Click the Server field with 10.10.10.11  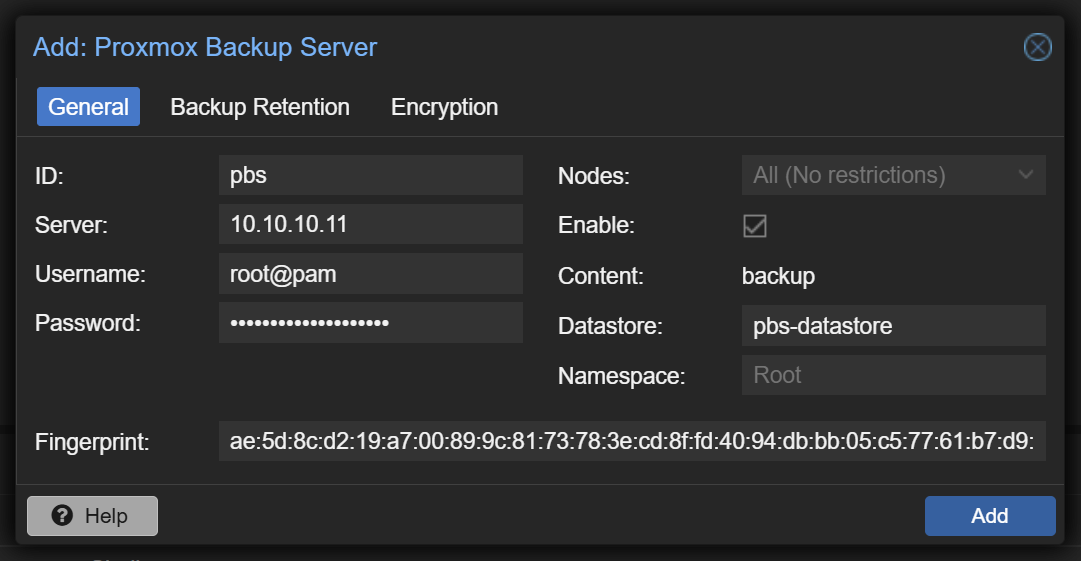(370, 224)
